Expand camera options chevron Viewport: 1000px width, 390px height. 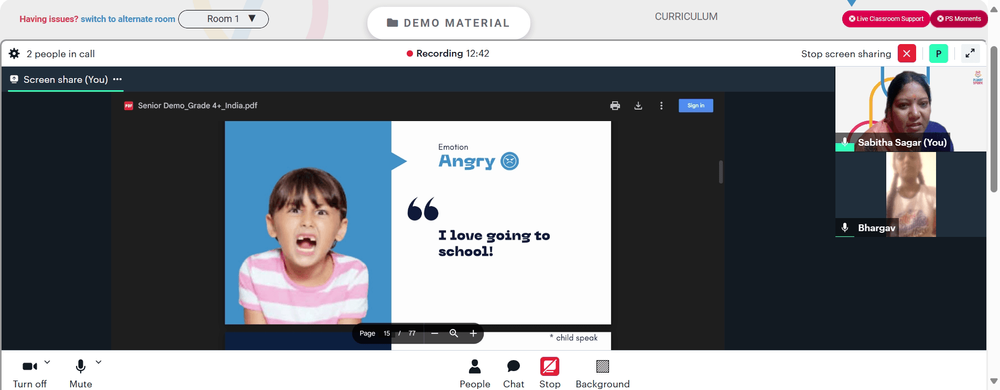[47, 362]
